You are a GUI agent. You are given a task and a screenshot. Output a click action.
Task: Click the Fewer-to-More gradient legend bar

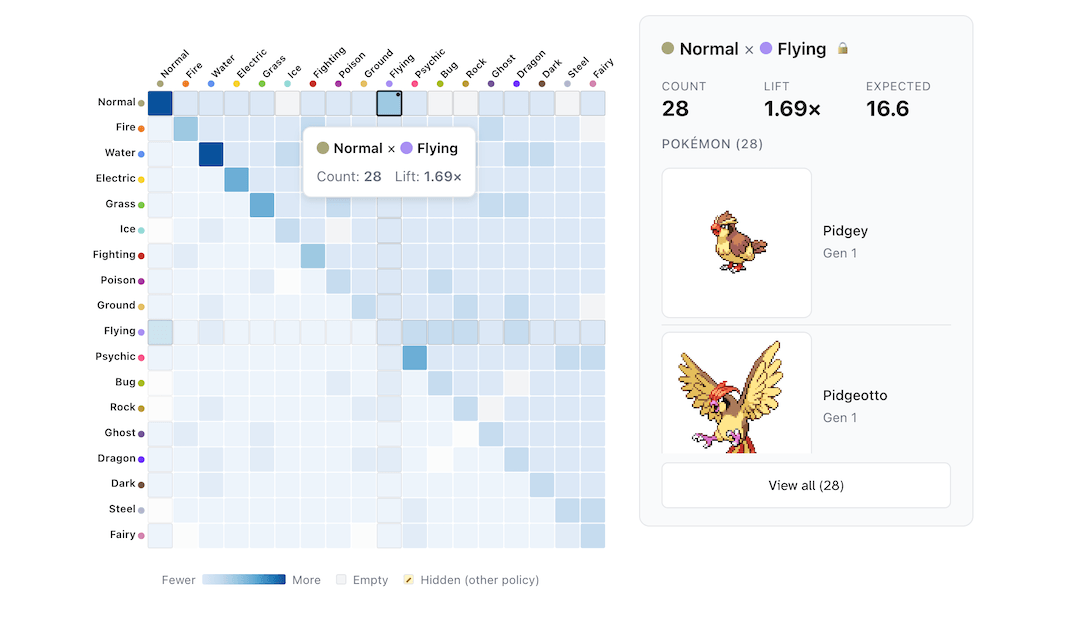coord(244,580)
